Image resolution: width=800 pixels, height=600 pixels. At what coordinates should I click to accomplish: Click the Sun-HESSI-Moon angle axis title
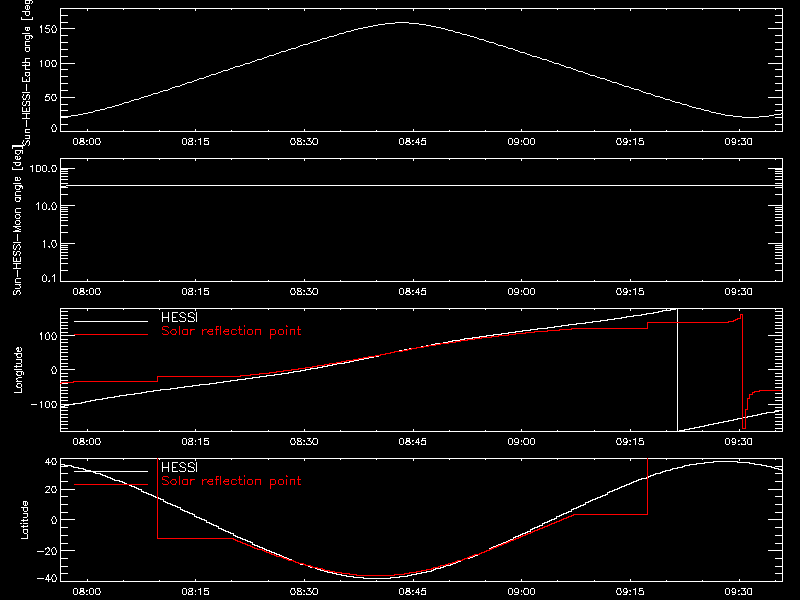coord(17,220)
